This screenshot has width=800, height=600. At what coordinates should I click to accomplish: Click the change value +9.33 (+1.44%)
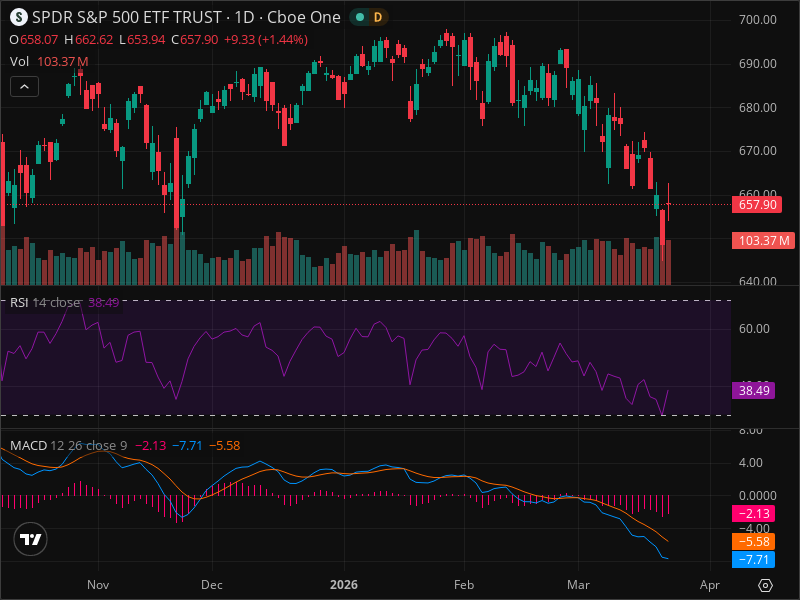pos(266,40)
